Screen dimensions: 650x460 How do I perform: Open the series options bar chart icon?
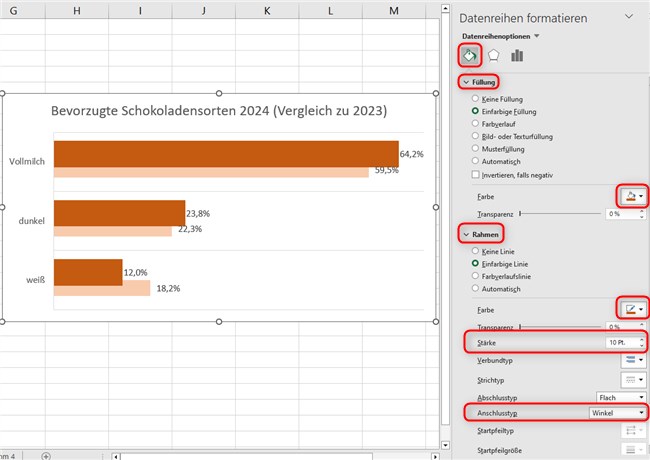[x=517, y=56]
